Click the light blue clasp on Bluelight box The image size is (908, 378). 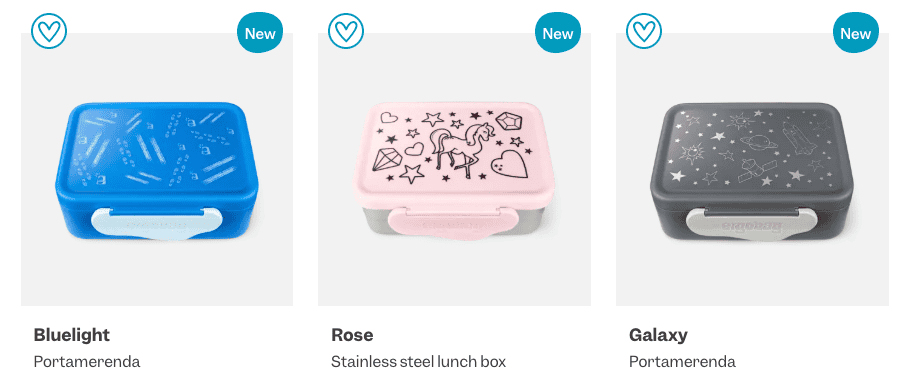tap(157, 223)
